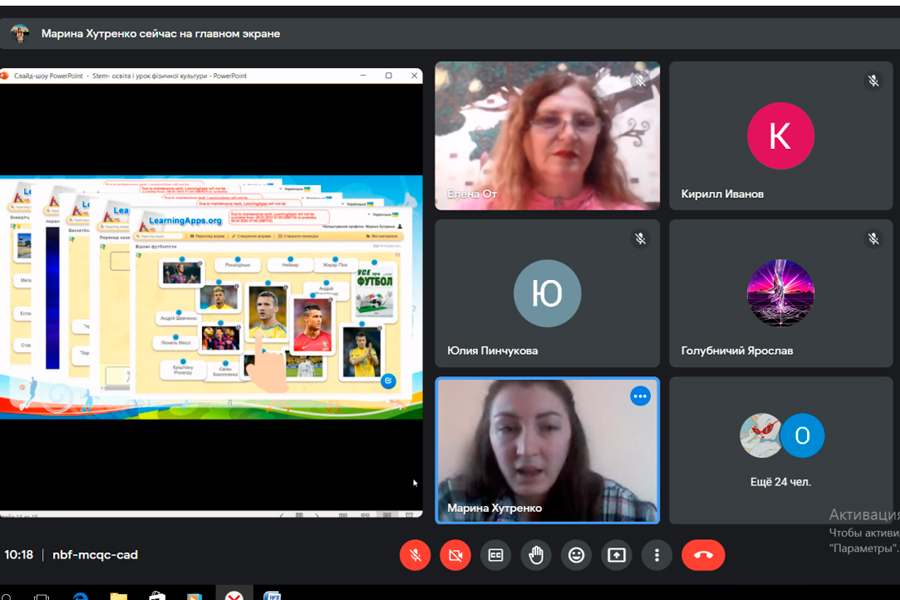This screenshot has width=900, height=600.
Task: Open the Створення вправи menu item
Action: tap(251, 236)
